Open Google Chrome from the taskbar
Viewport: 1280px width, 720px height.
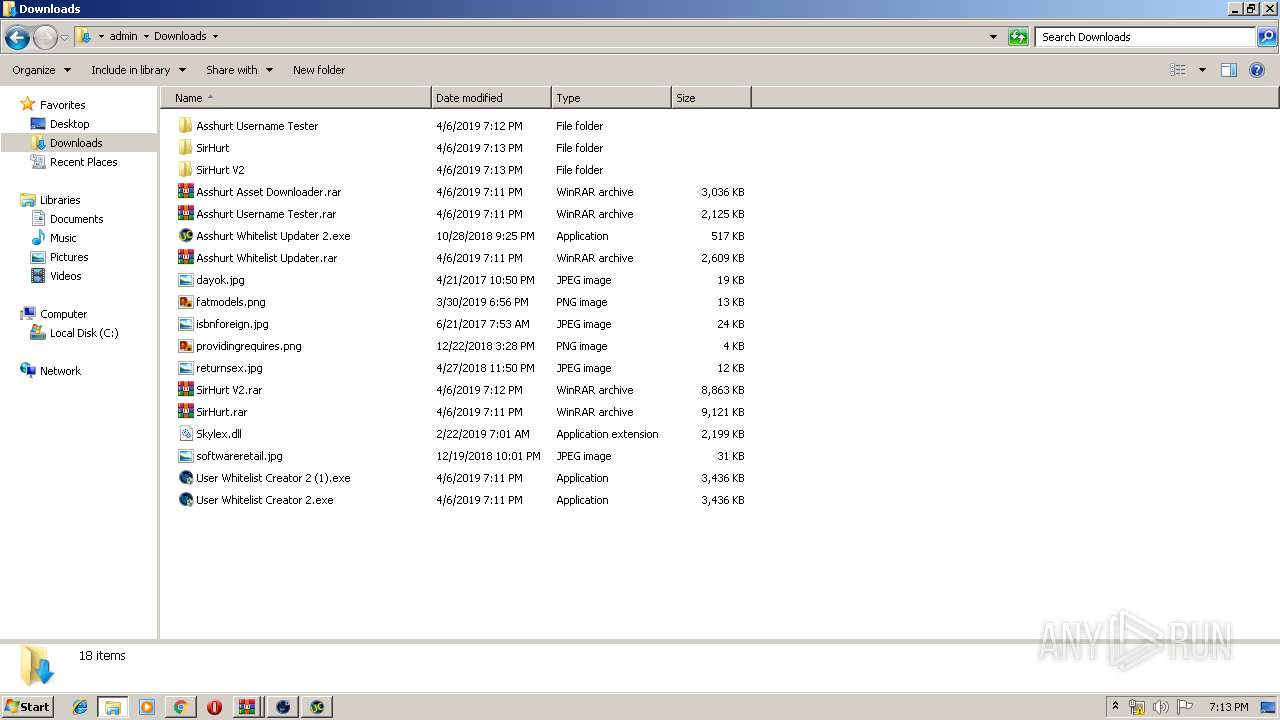pyautogui.click(x=180, y=707)
